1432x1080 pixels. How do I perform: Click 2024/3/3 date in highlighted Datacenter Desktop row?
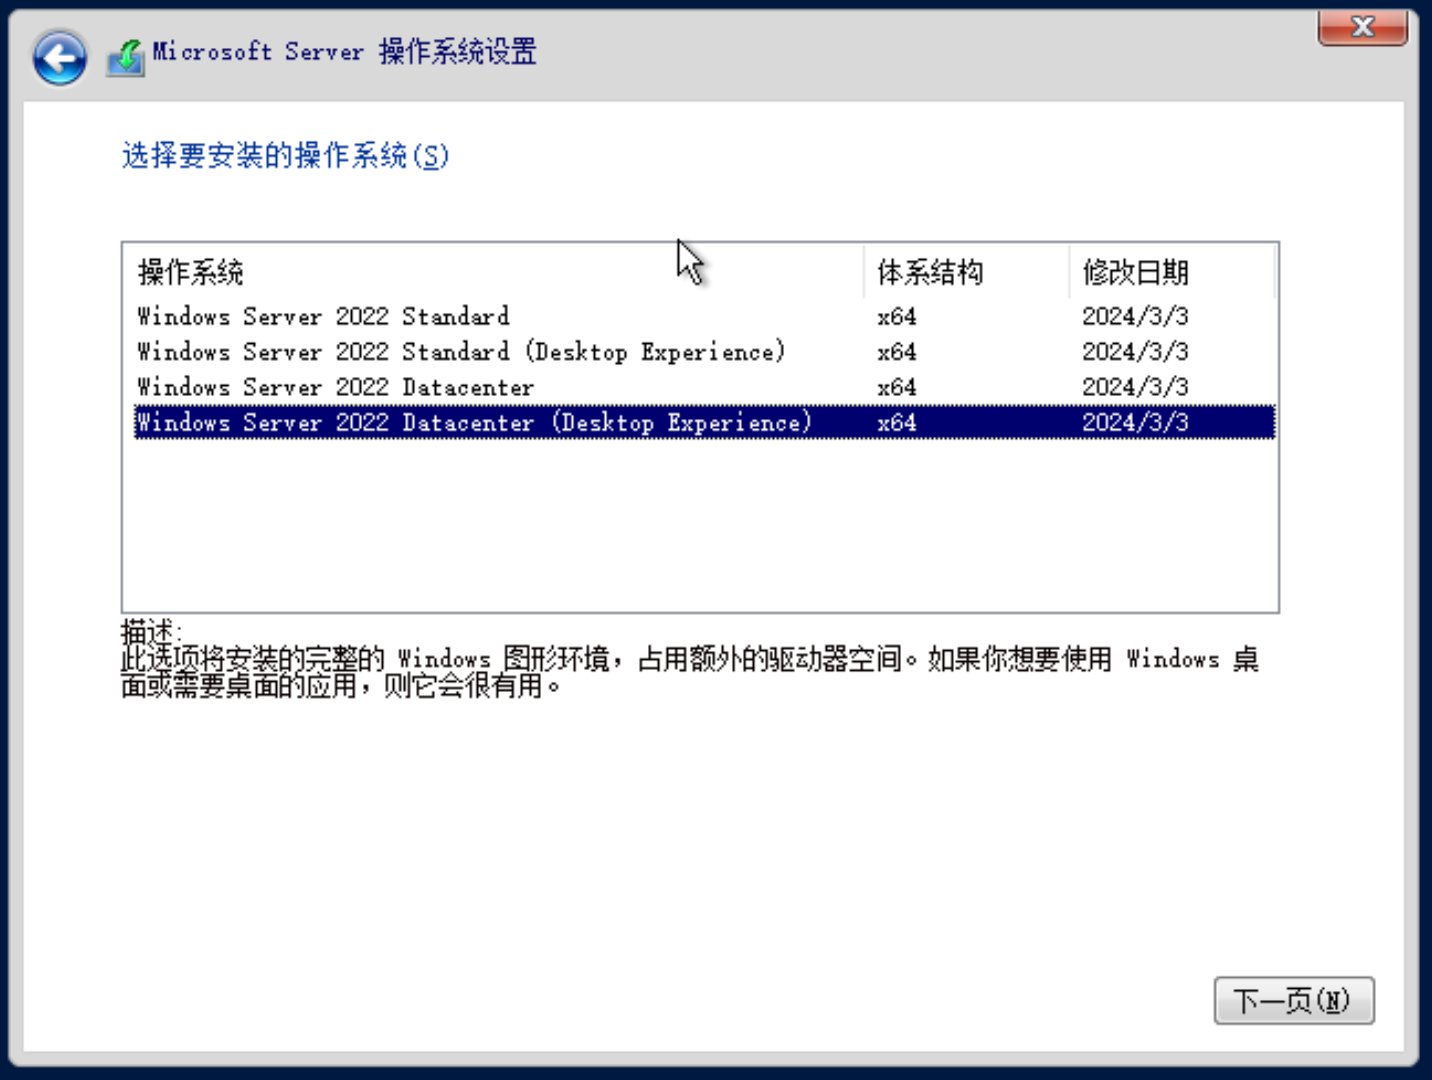pyautogui.click(x=1135, y=422)
